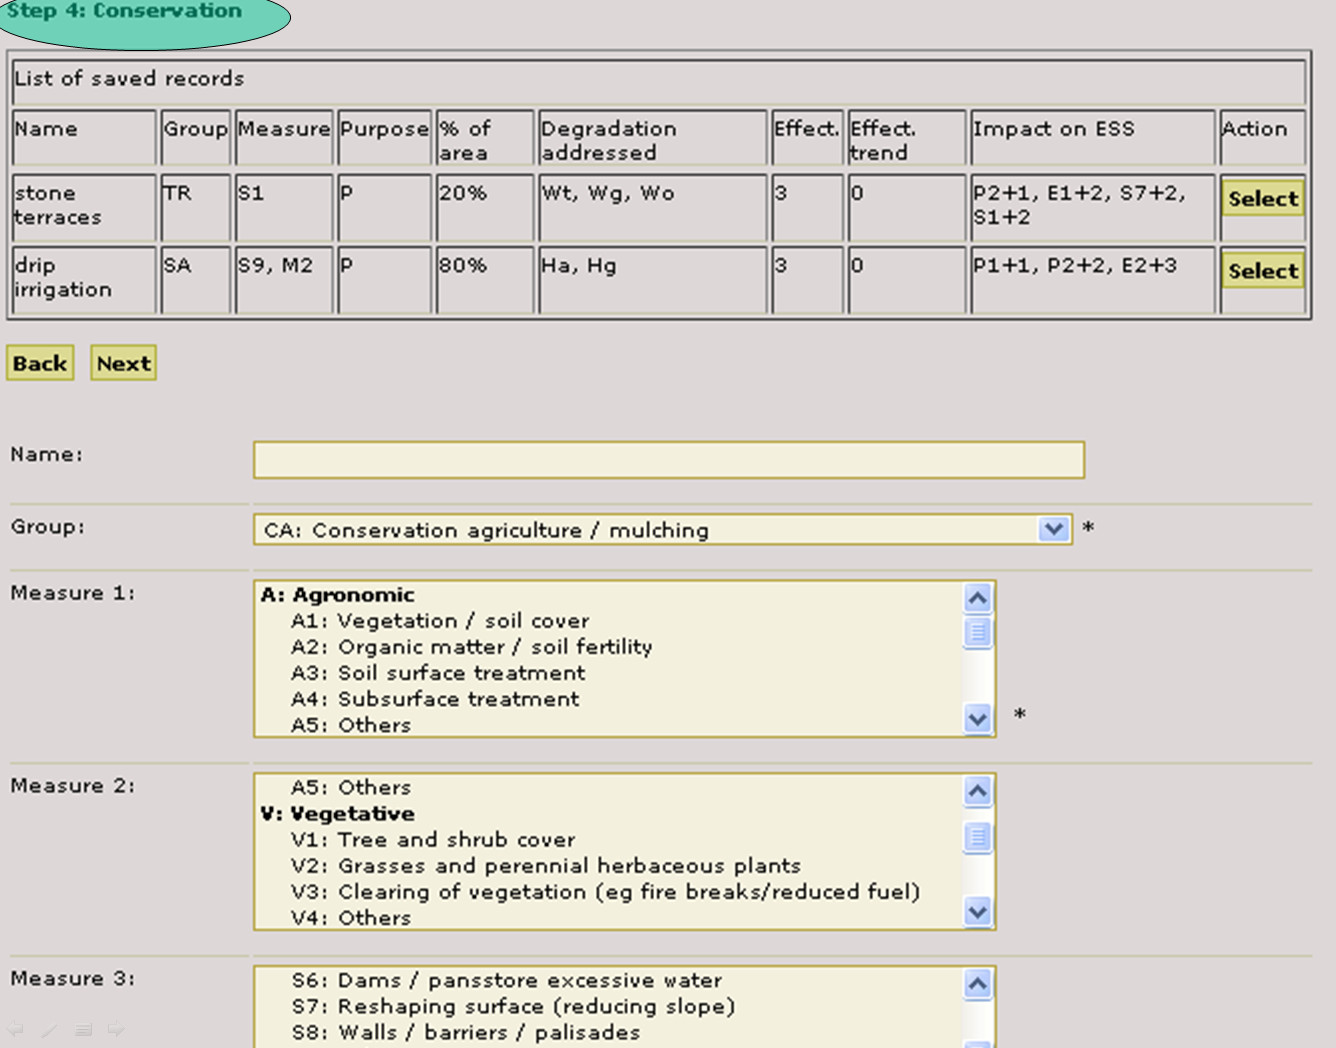Viewport: 1336px width, 1048px height.
Task: Click the faint next slide arrow icon
Action: point(116,1029)
